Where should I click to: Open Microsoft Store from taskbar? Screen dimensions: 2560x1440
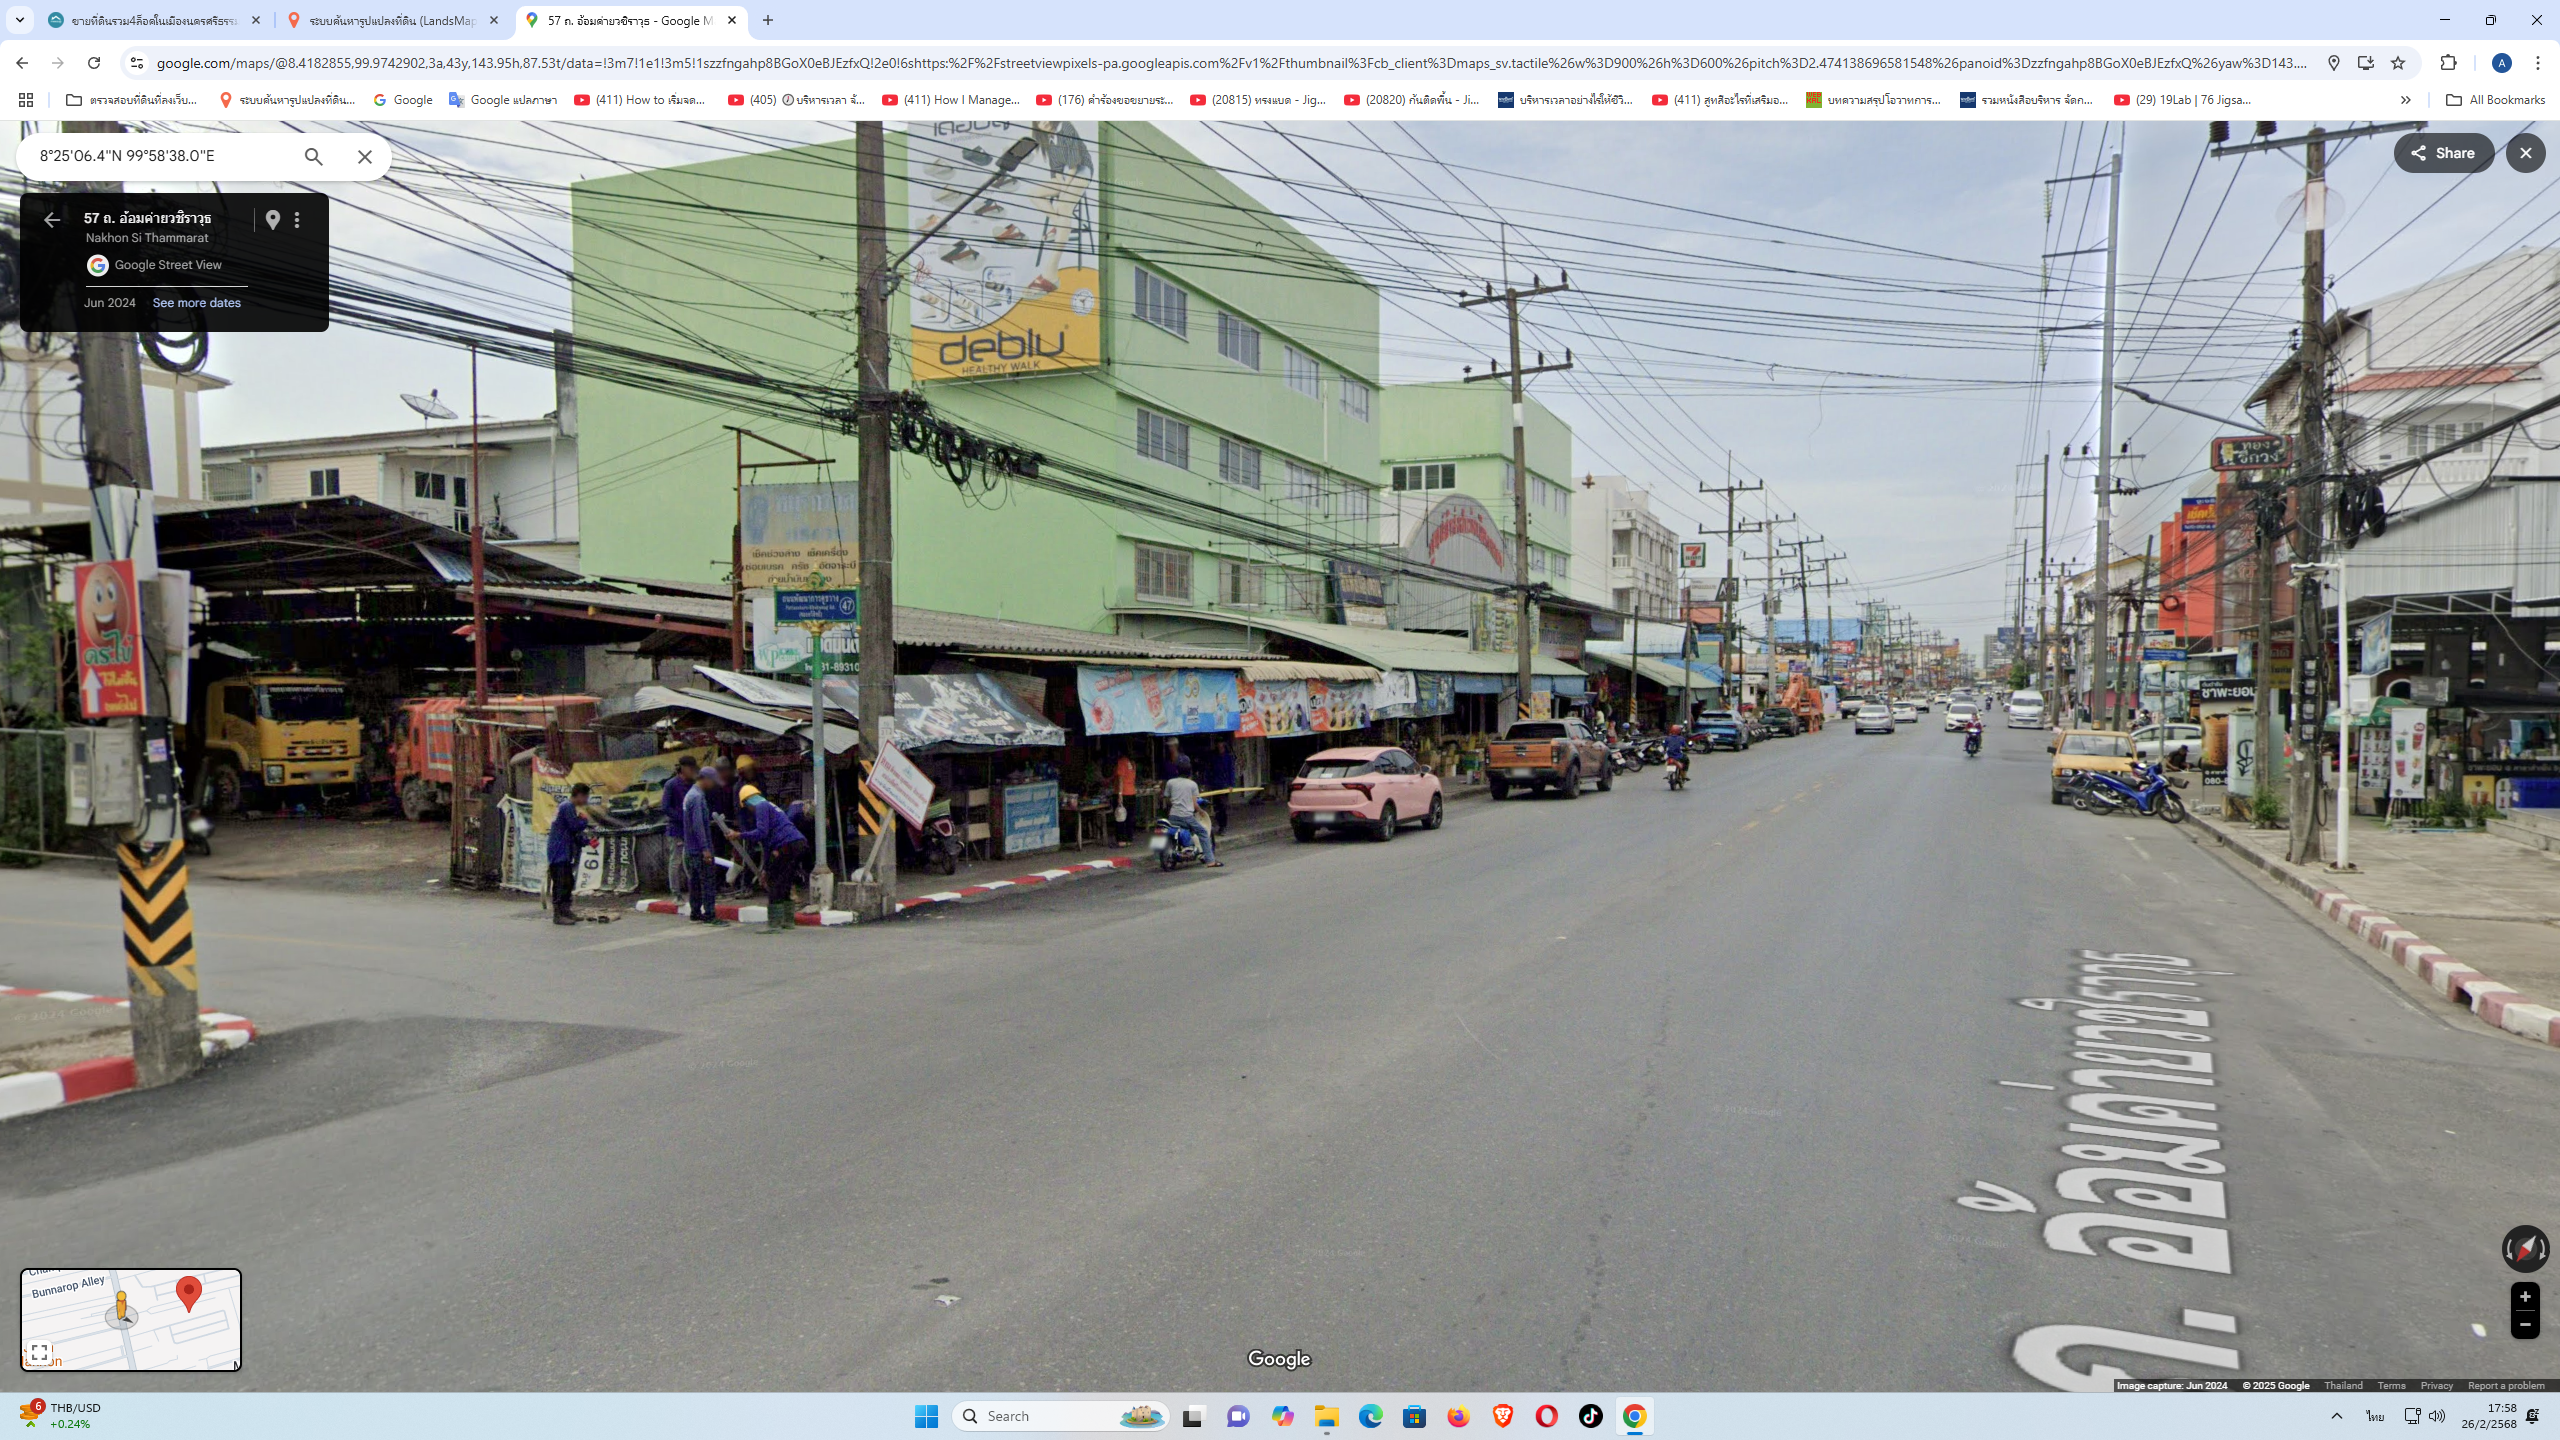[x=1414, y=1416]
